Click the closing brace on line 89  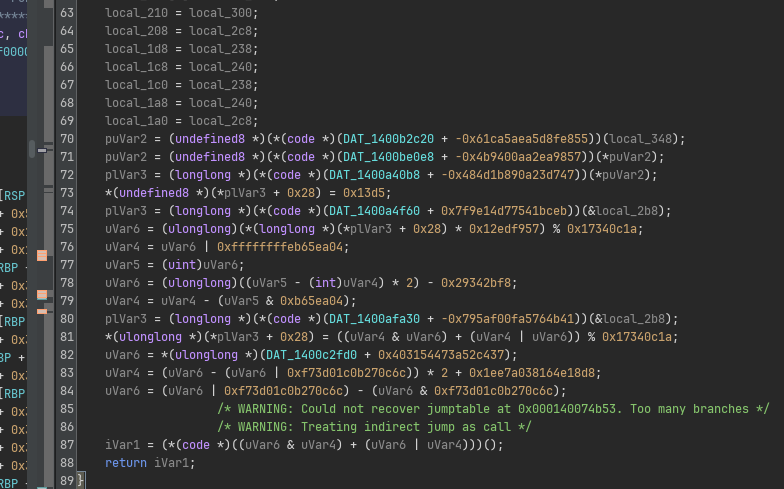[x=81, y=481]
